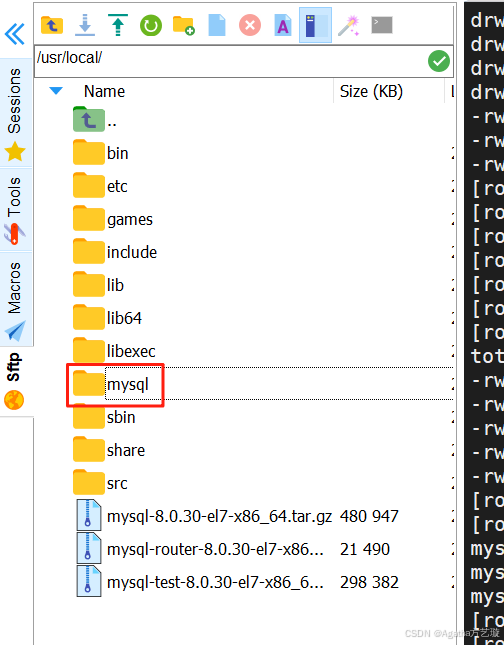
Task: Refresh the current SFTP folder
Action: click(x=151, y=26)
